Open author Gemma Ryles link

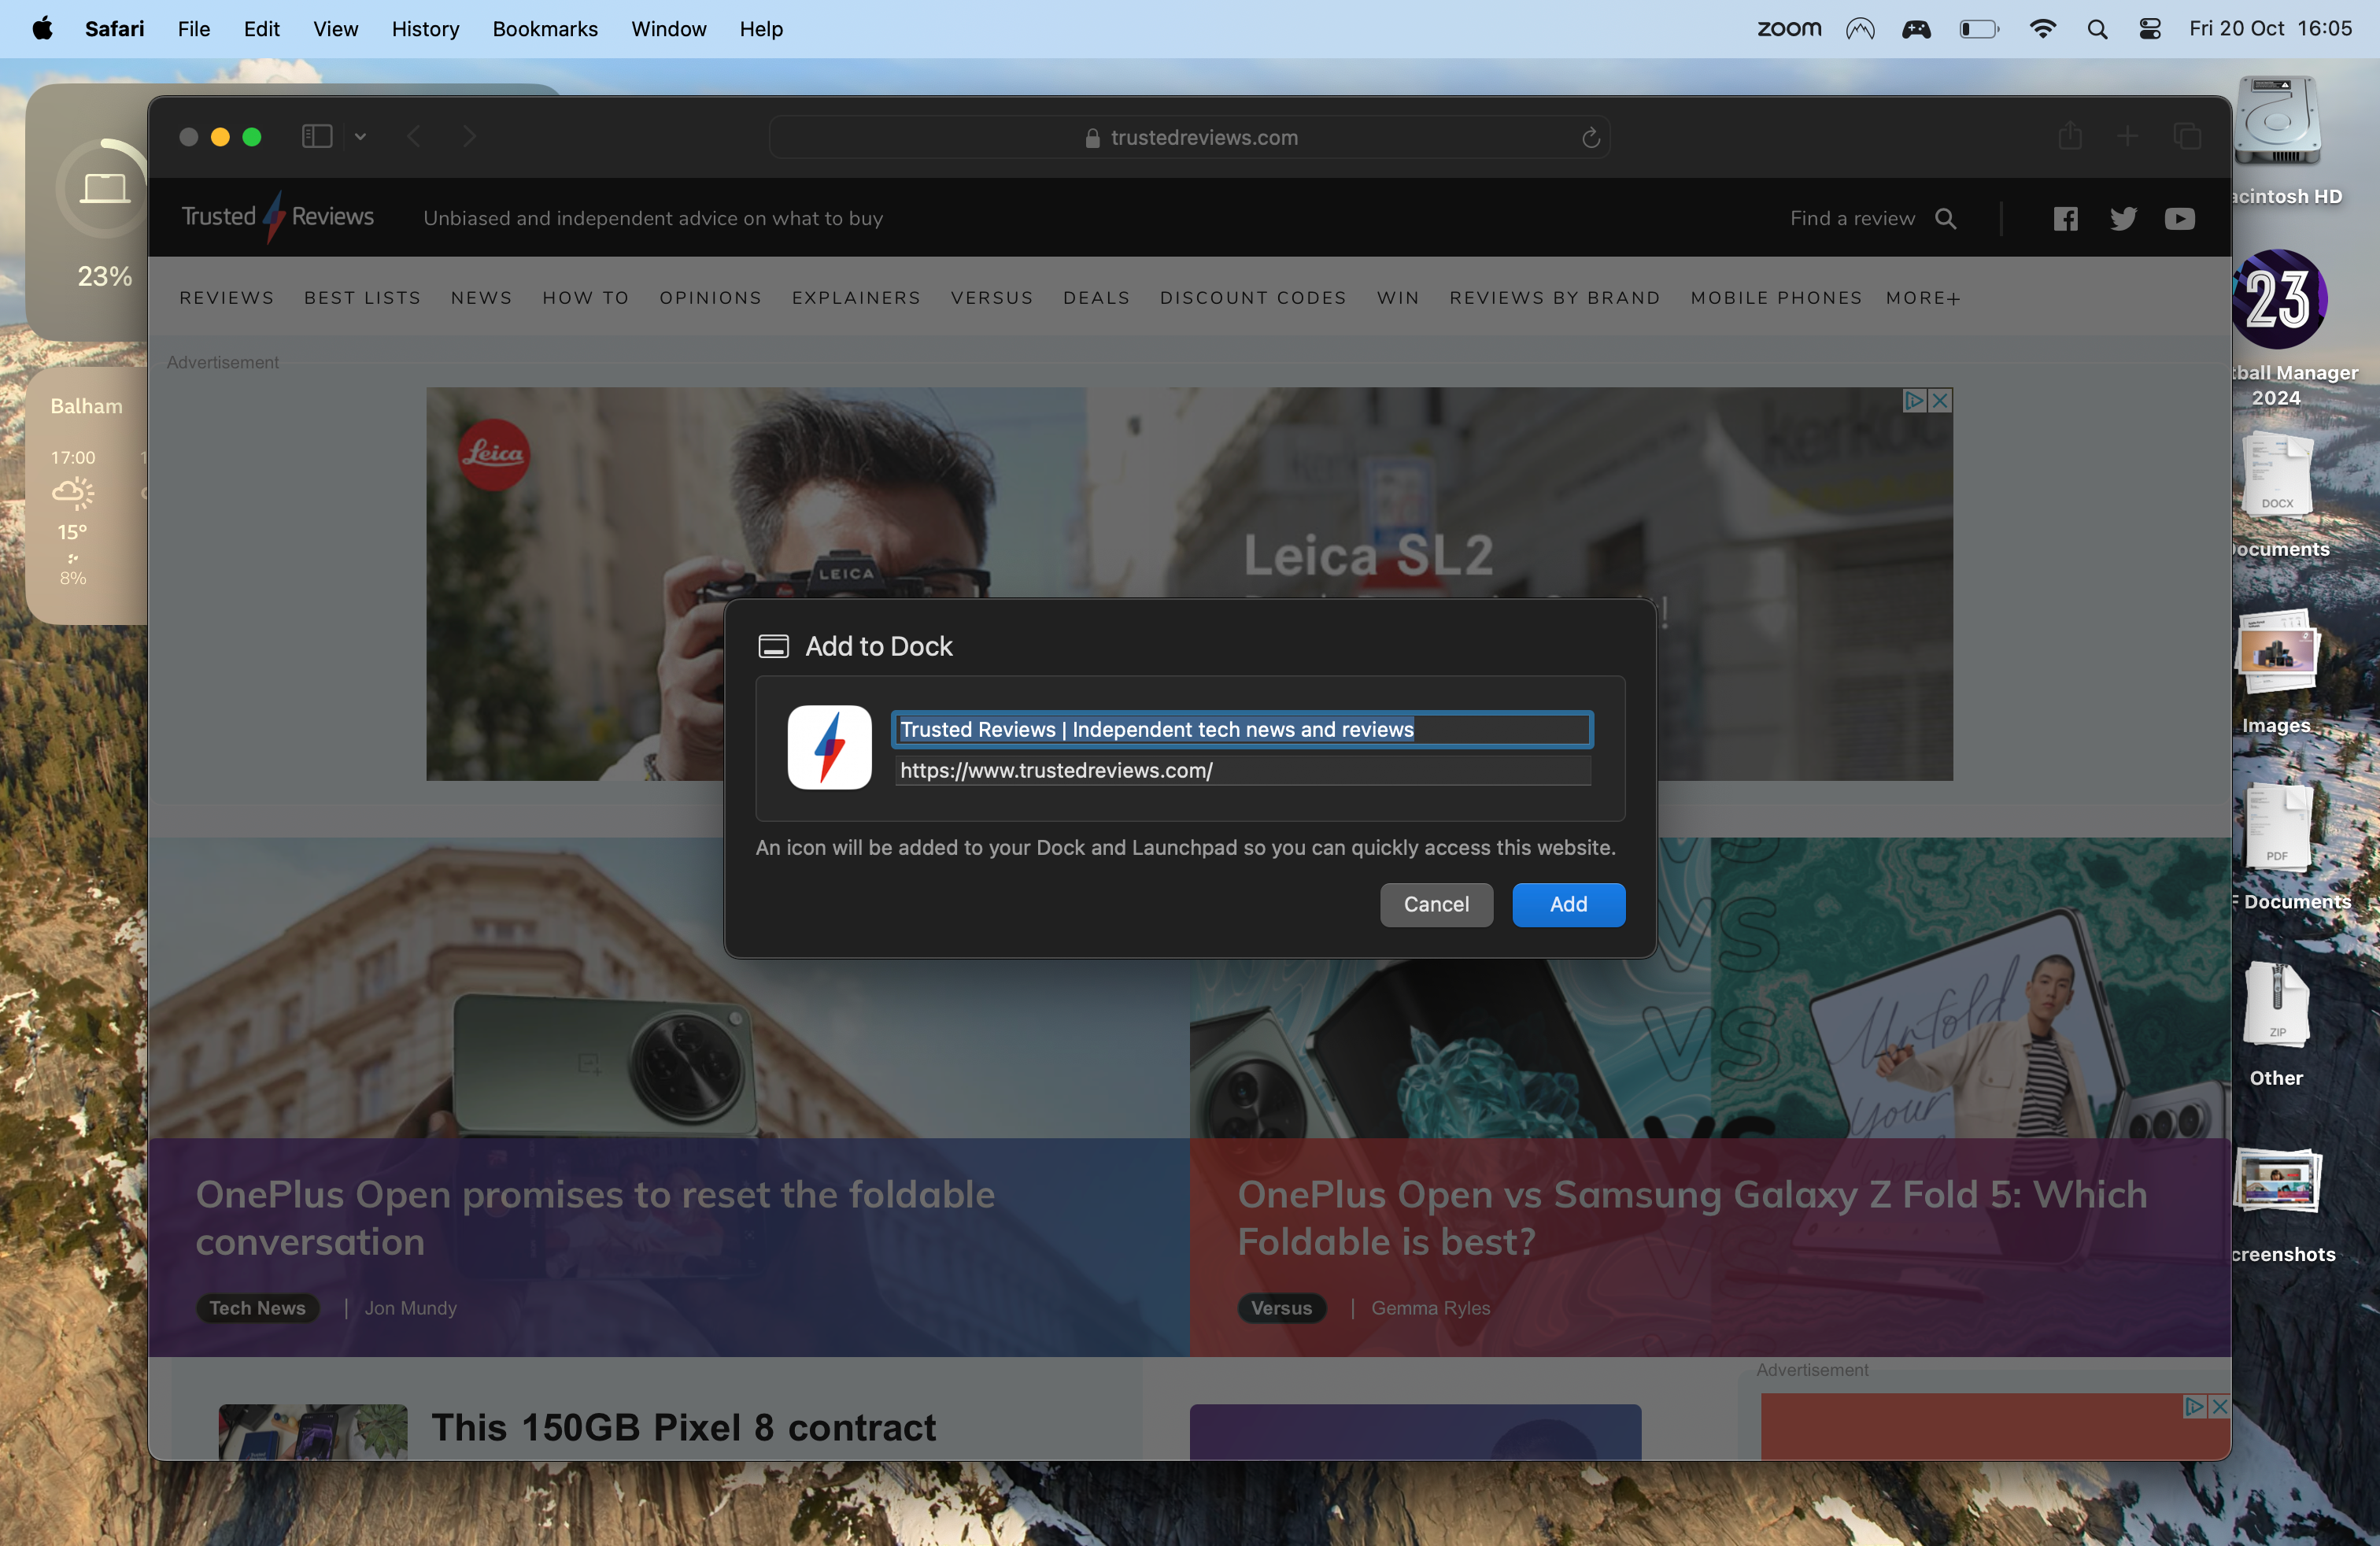(1430, 1307)
